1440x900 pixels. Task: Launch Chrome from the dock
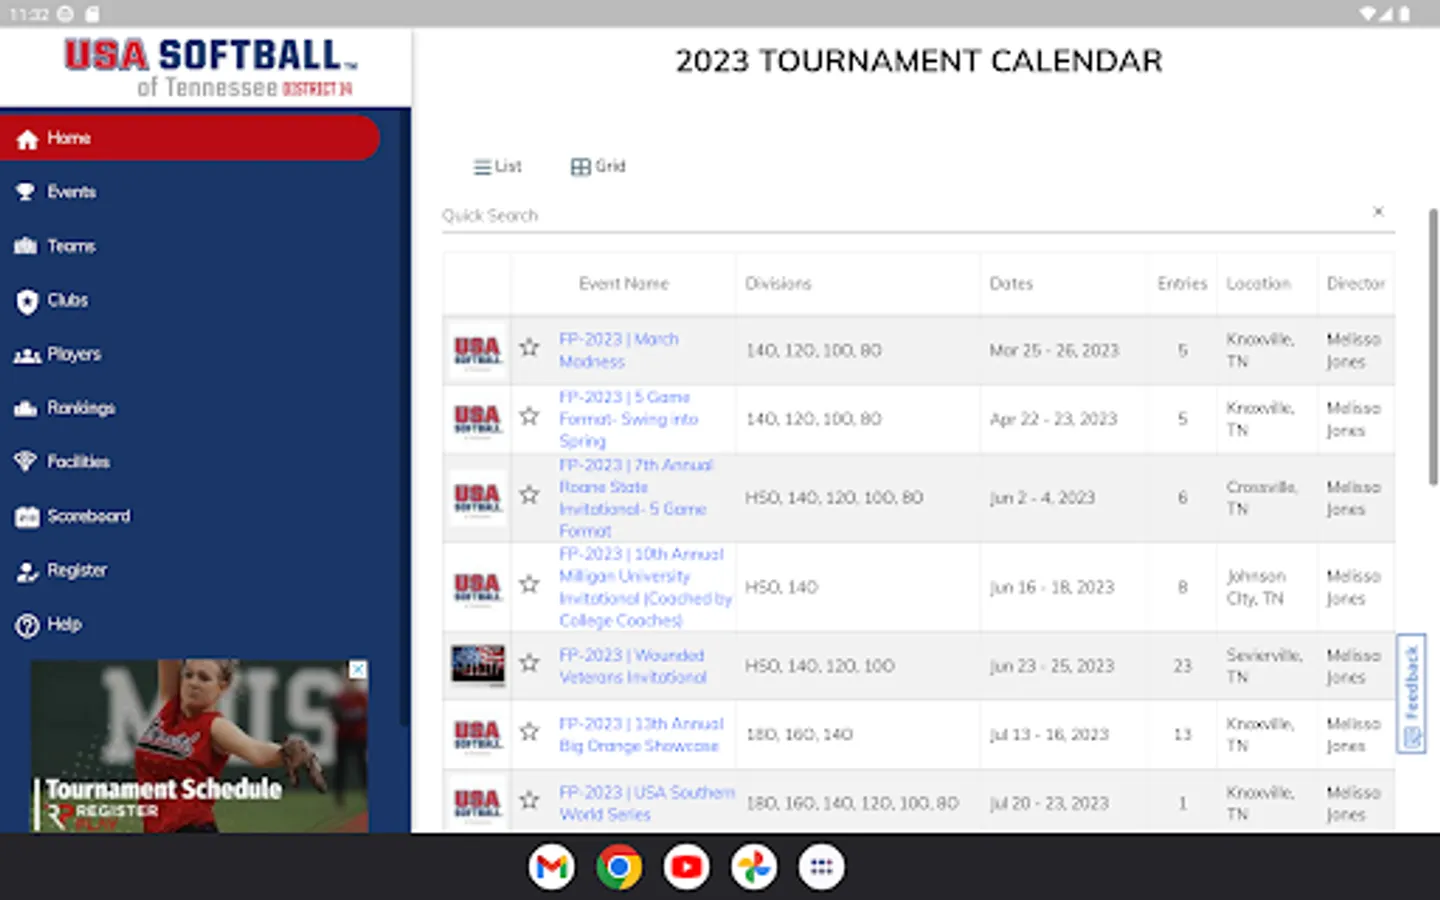(x=619, y=867)
